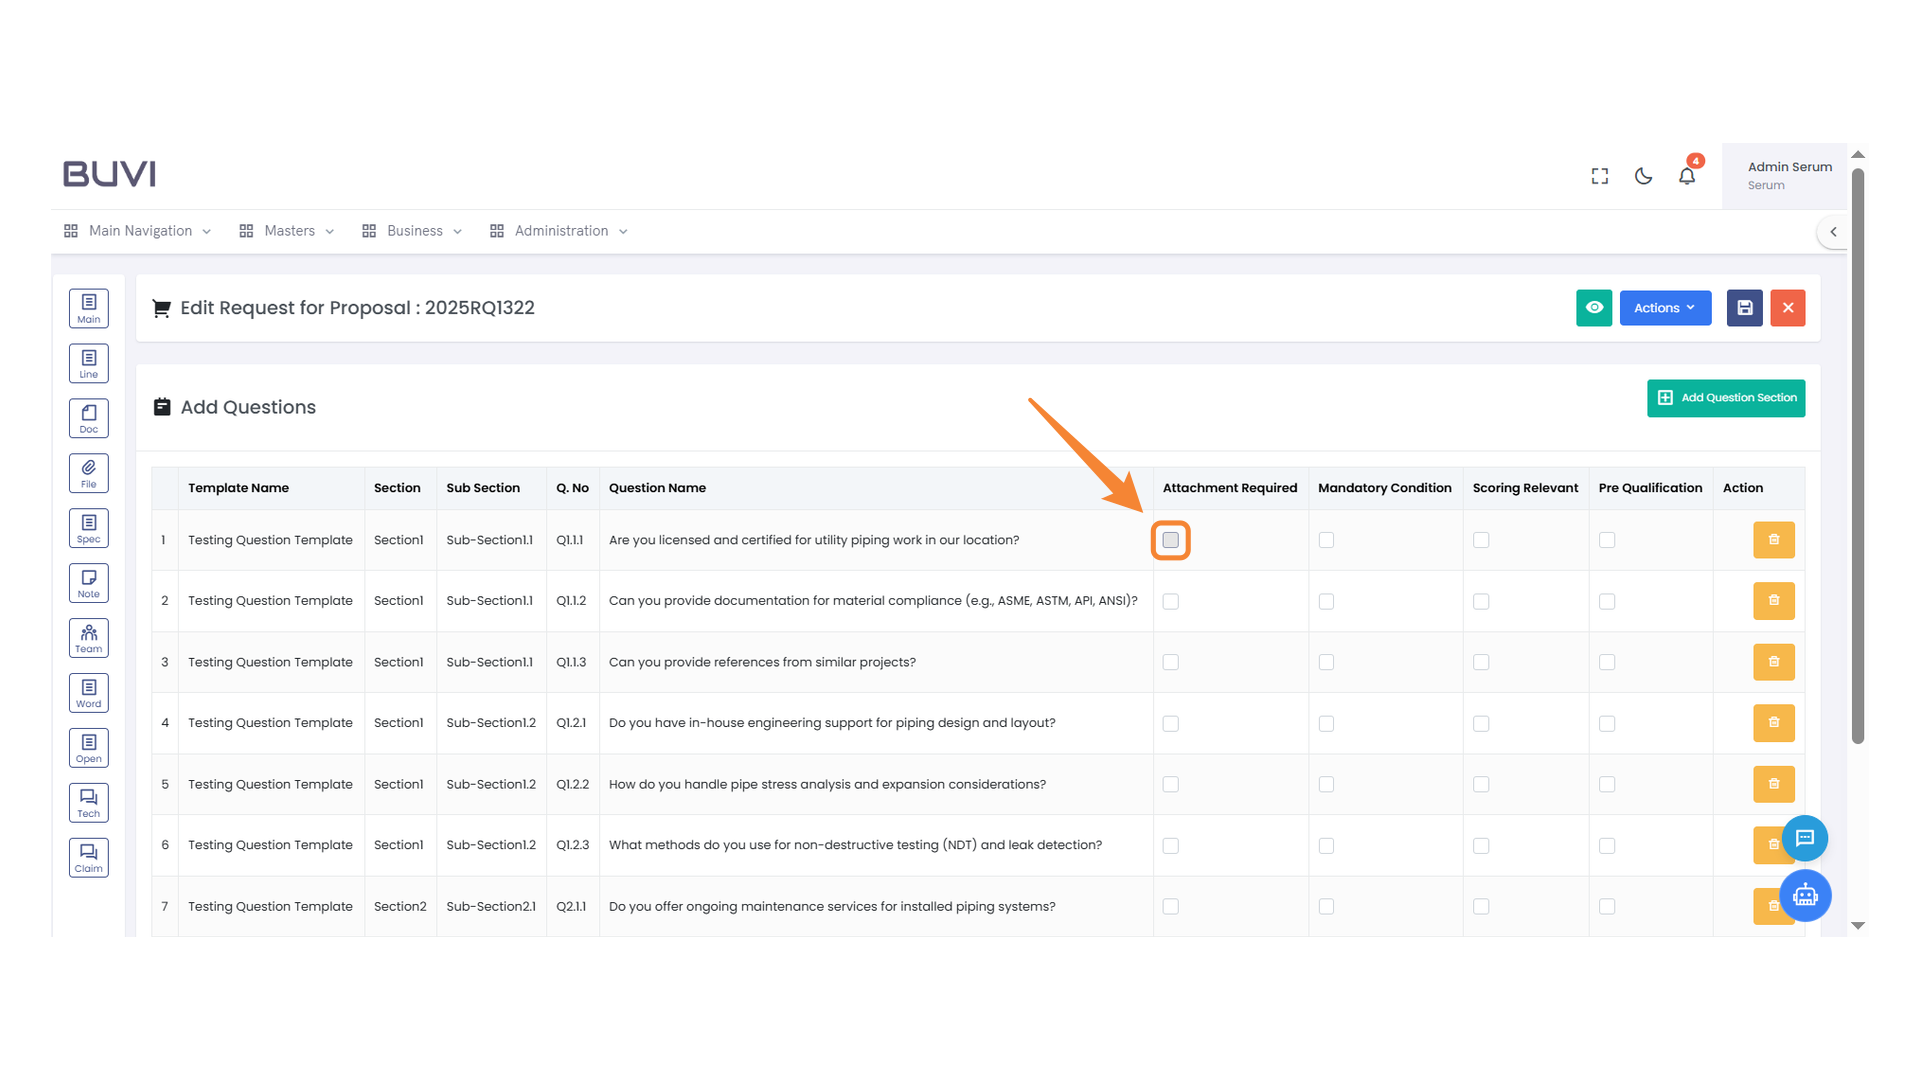
Task: Open the Spec panel
Action: click(88, 527)
